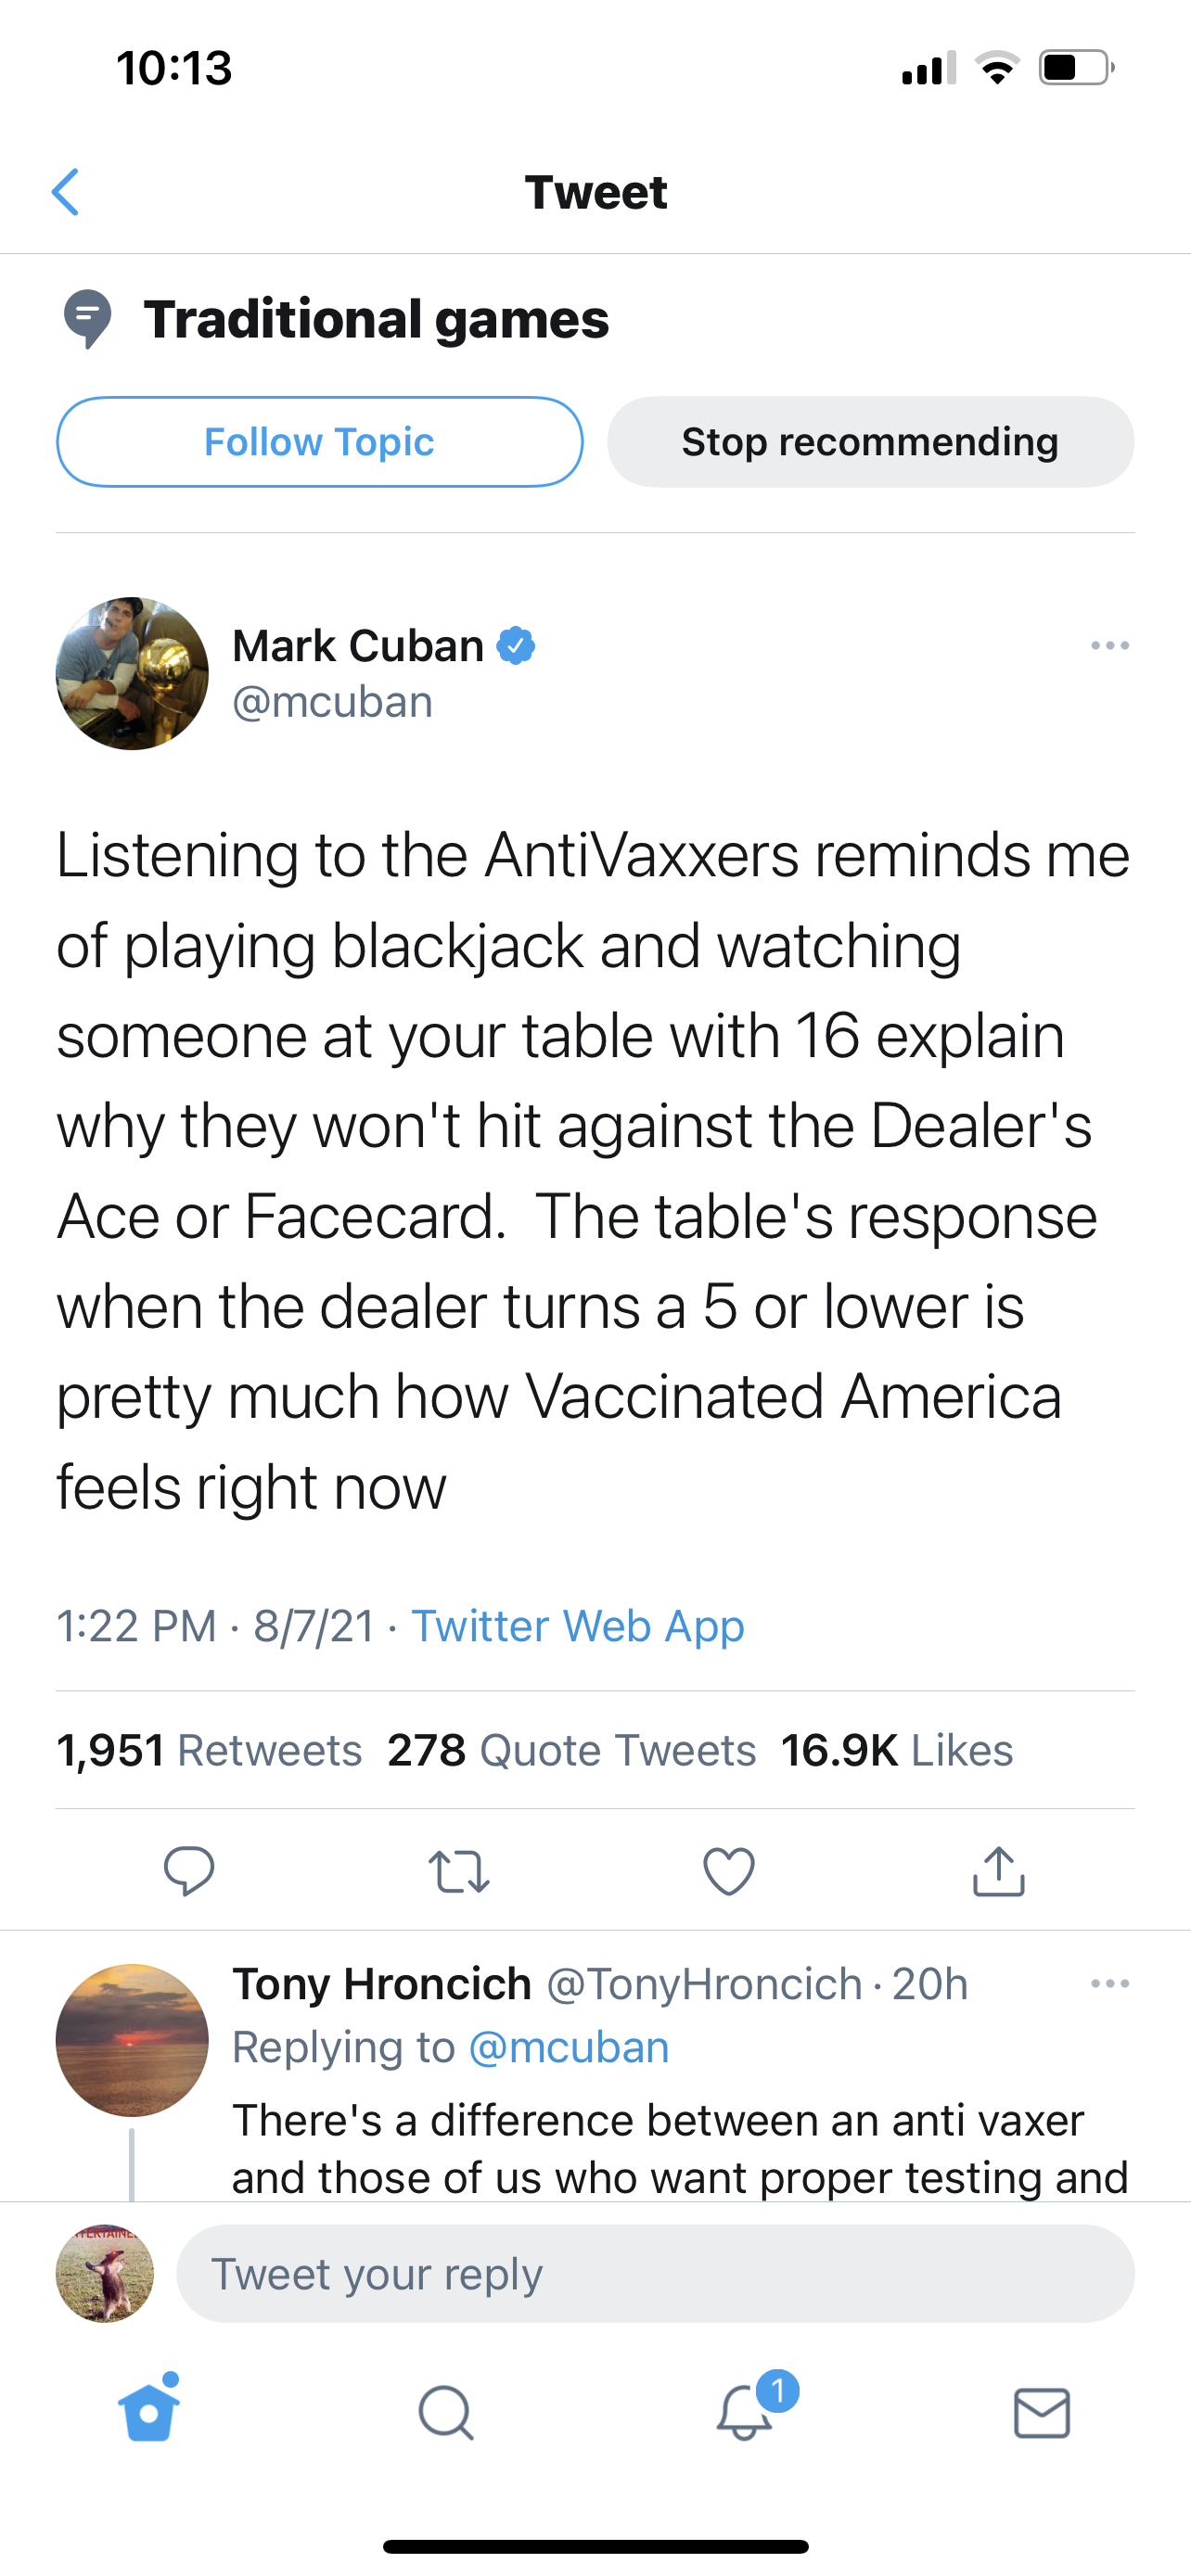Tap the Traditional games topic icon
Viewport: 1191px width, 2576px height.
[88, 319]
